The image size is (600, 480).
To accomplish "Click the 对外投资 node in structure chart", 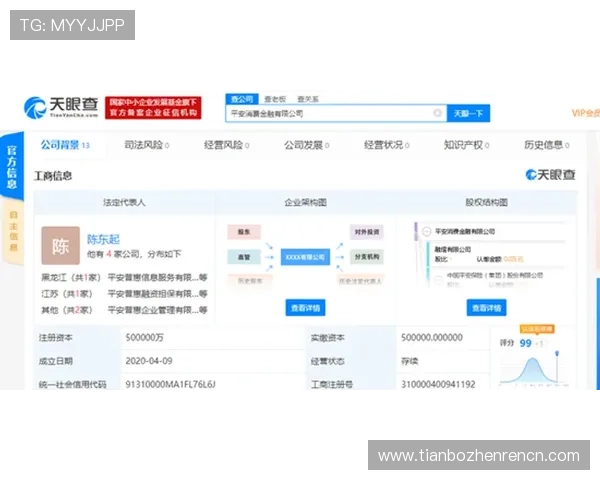I will (x=367, y=232).
